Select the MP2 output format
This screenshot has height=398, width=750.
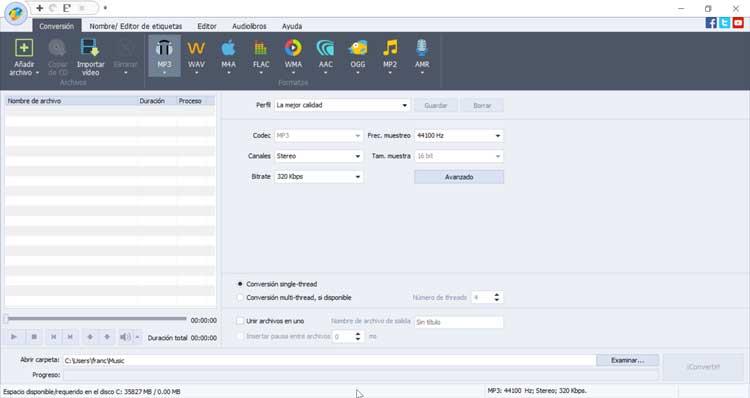coord(390,55)
